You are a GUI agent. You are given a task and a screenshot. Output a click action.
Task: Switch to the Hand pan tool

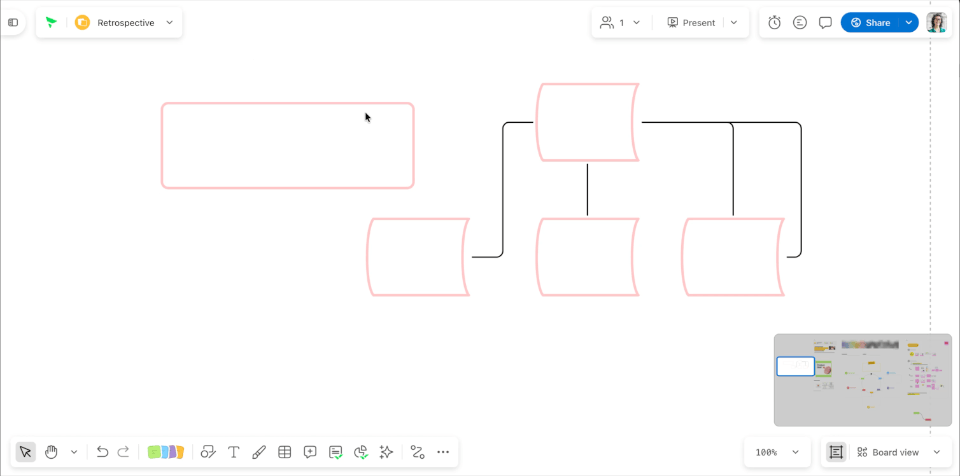tap(51, 452)
